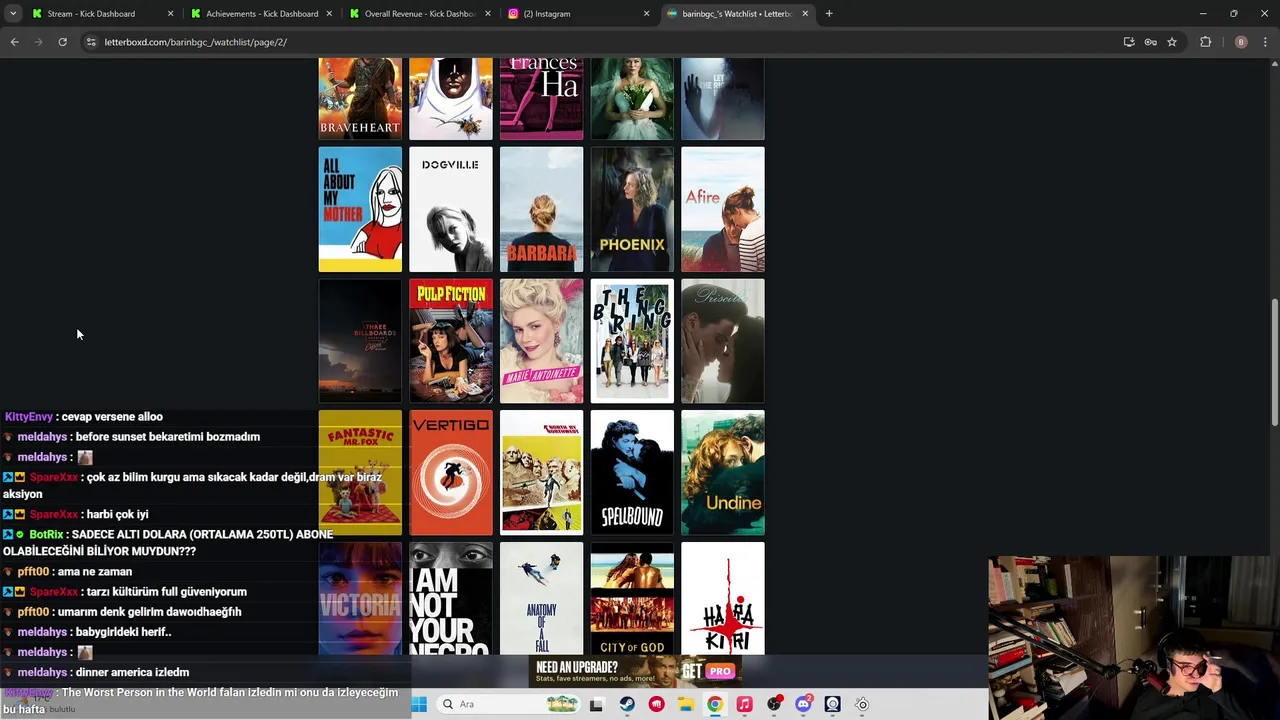This screenshot has width=1280, height=720.
Task: Open the Marie Antoinette poster
Action: [541, 341]
